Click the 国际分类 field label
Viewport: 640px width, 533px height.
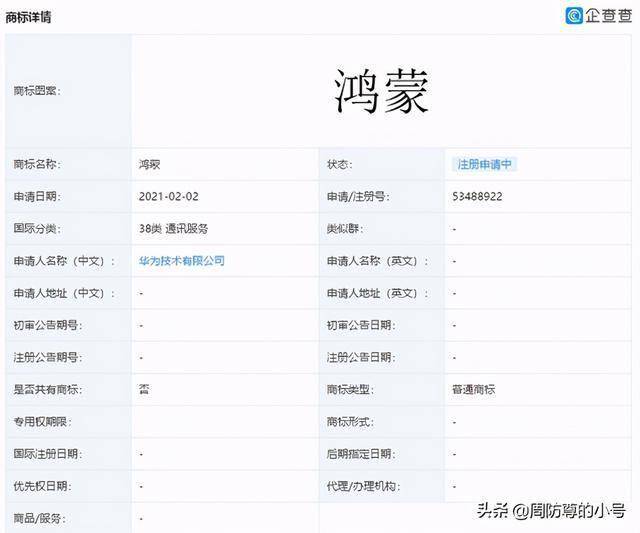pyautogui.click(x=36, y=229)
